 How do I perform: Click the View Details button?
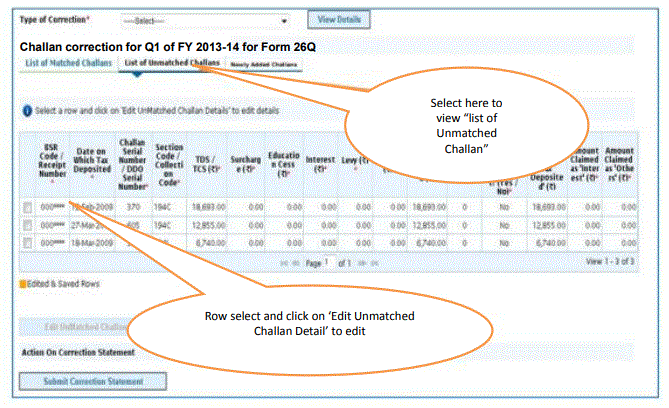tap(338, 20)
